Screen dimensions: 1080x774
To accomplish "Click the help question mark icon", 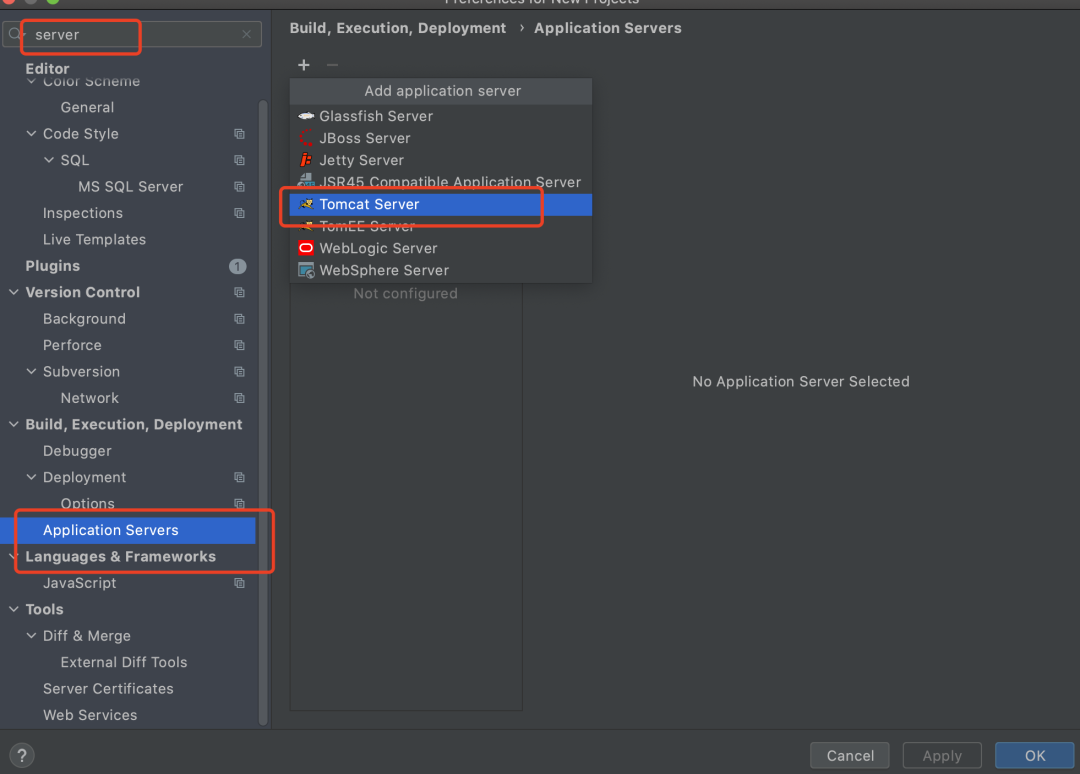I will click(x=22, y=755).
